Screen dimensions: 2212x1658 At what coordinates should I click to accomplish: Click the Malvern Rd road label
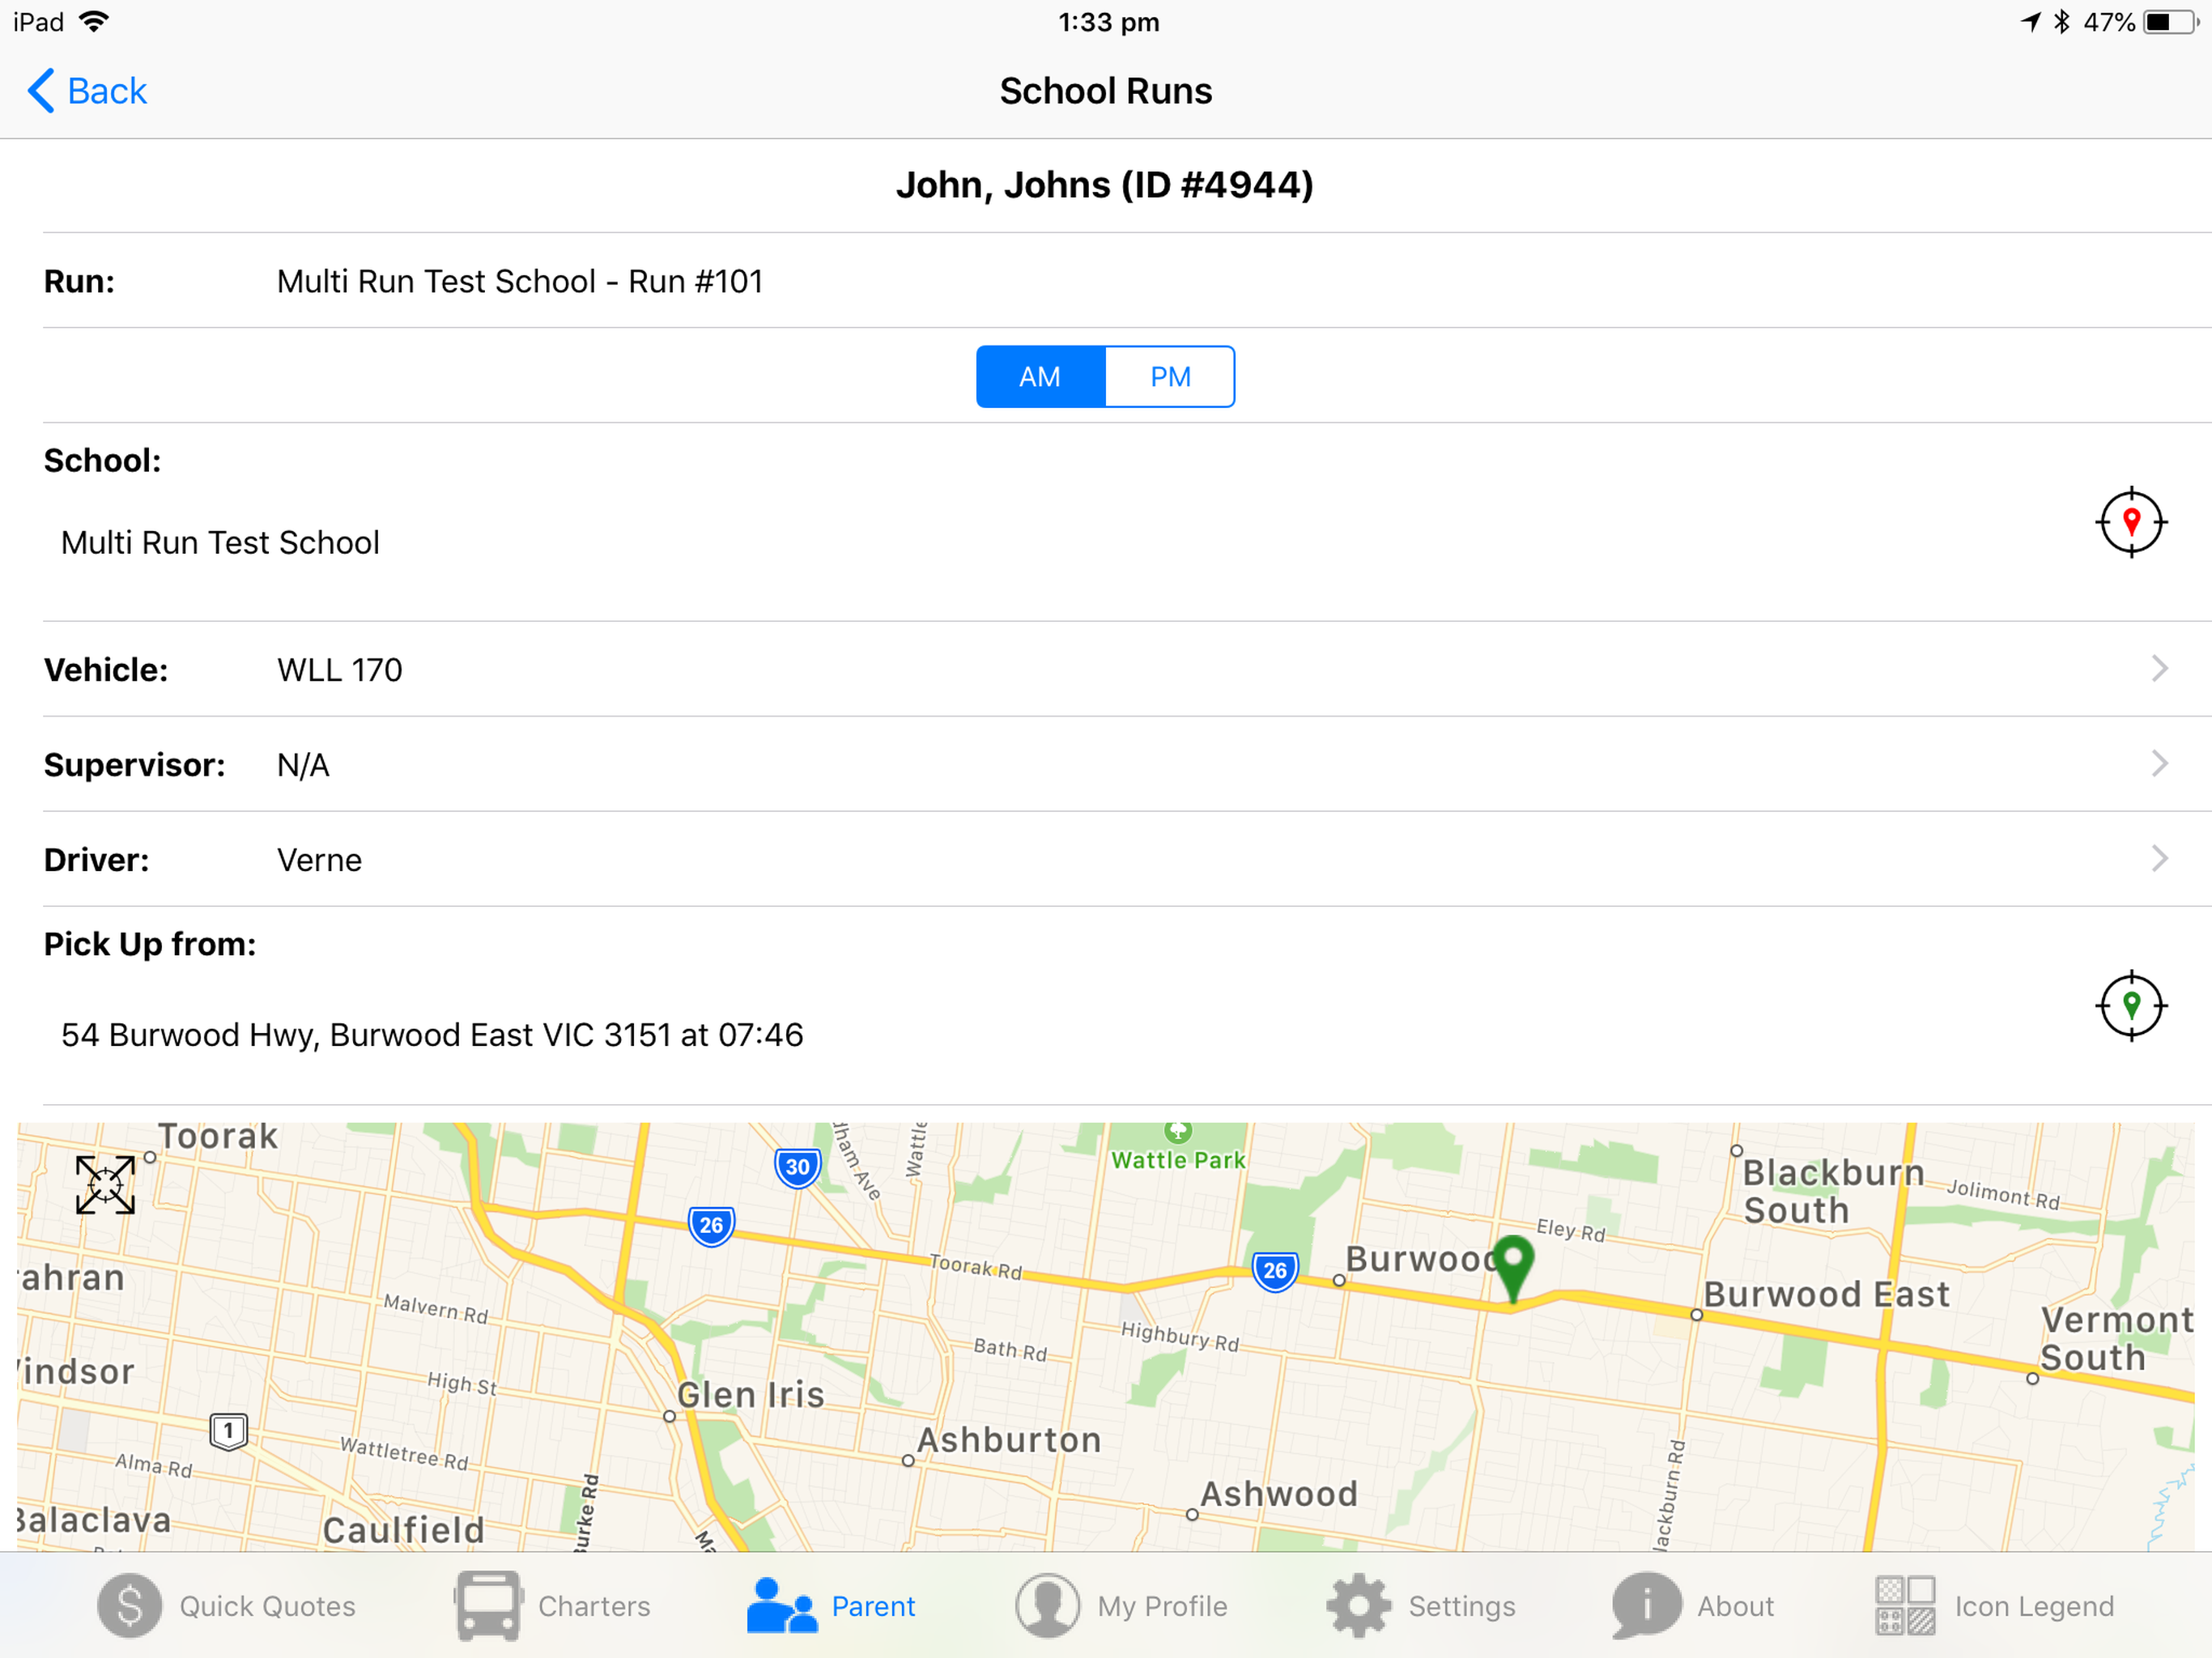click(436, 1308)
